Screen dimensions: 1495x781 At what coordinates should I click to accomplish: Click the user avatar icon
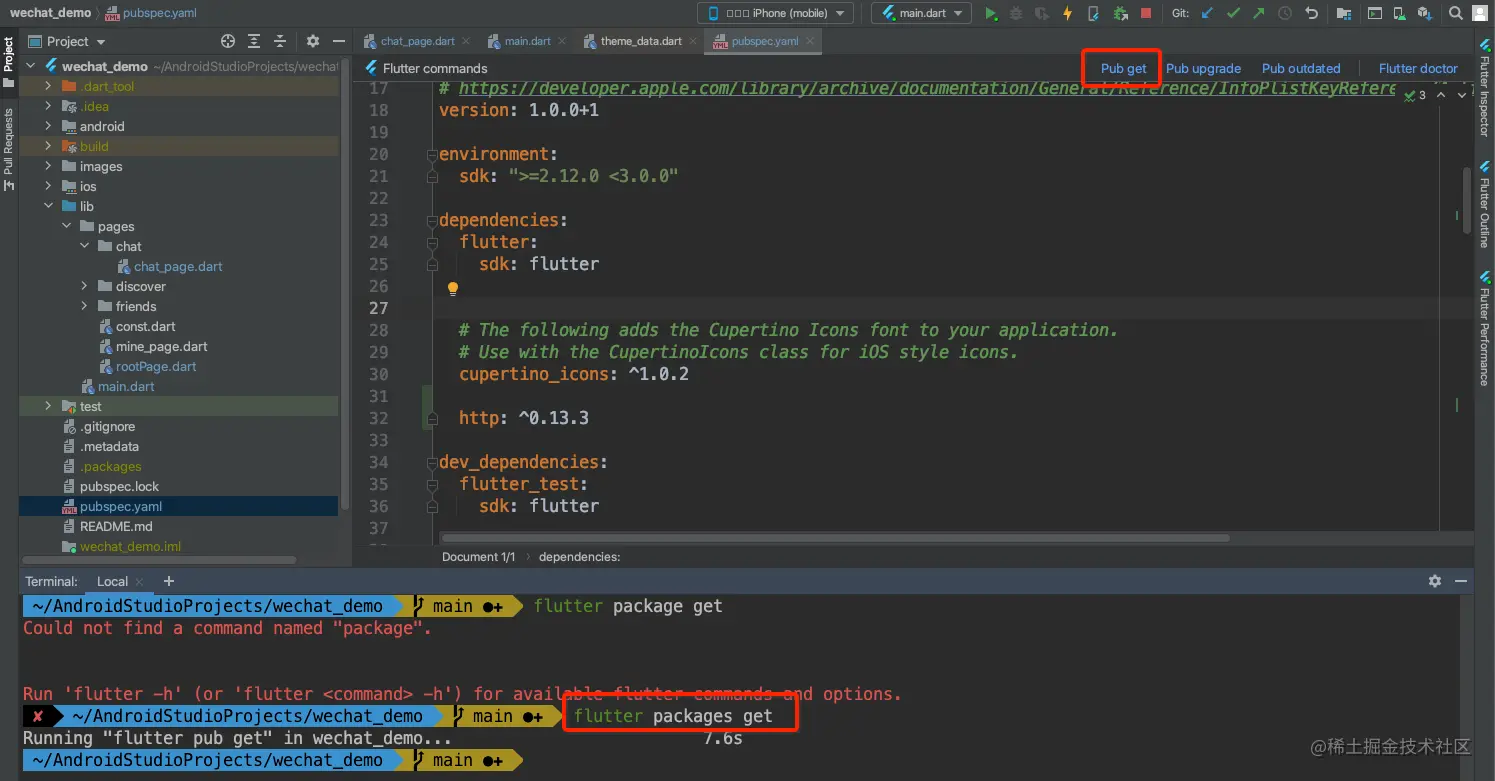1482,13
